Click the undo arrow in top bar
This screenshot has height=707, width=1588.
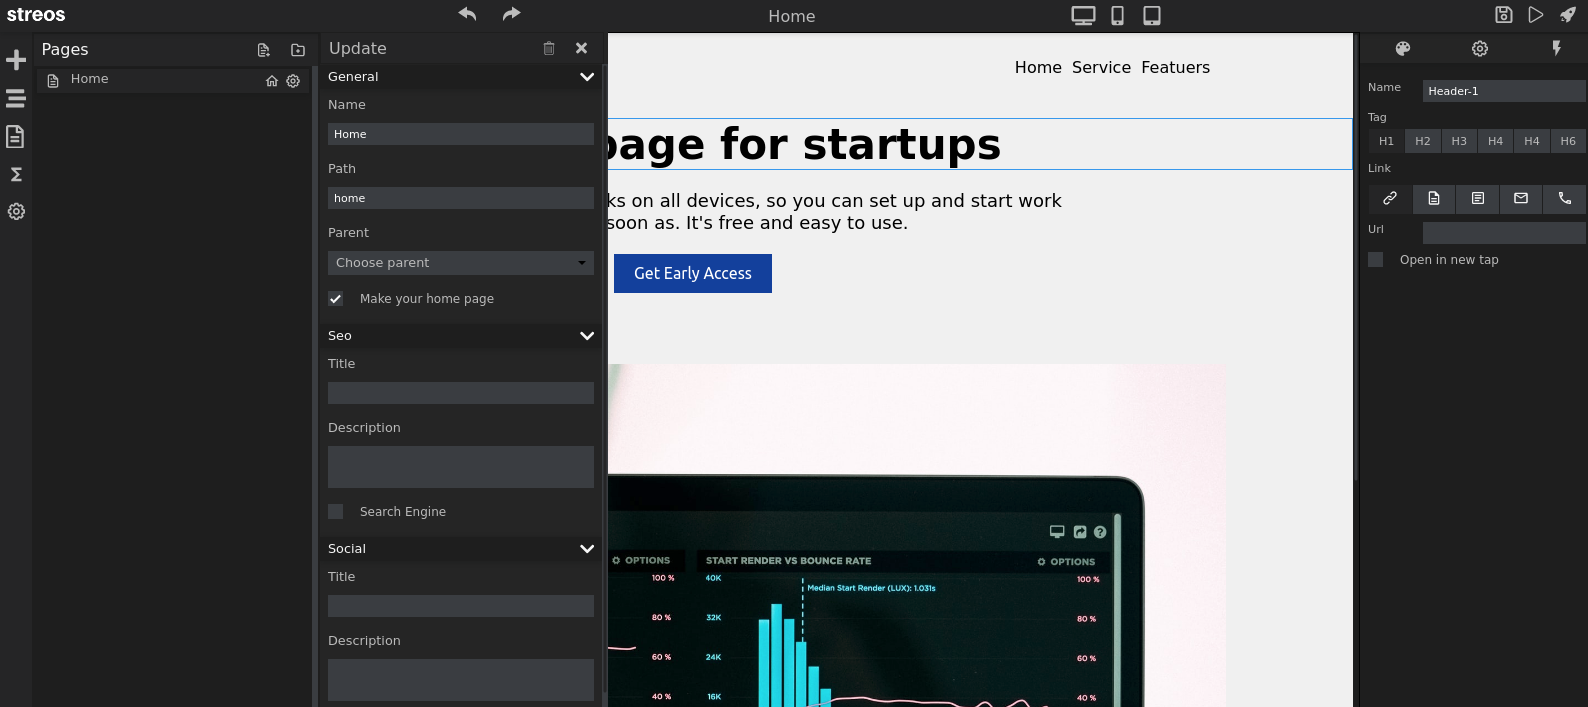(467, 14)
